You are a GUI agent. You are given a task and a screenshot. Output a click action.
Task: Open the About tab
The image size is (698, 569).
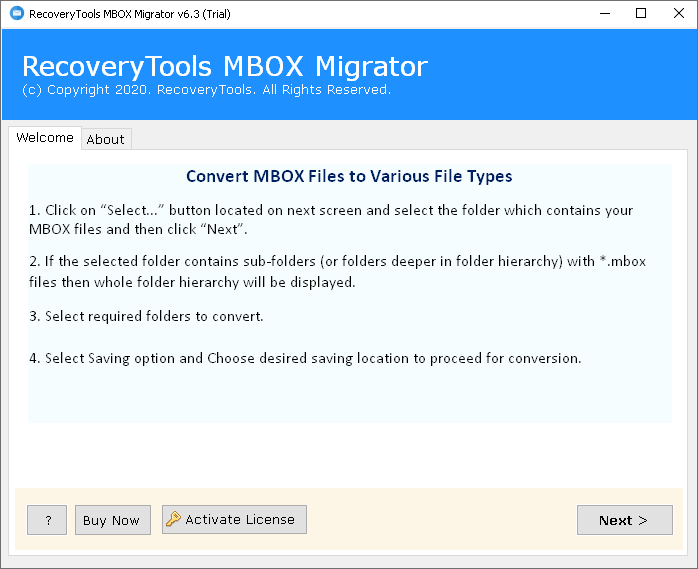click(x=106, y=139)
